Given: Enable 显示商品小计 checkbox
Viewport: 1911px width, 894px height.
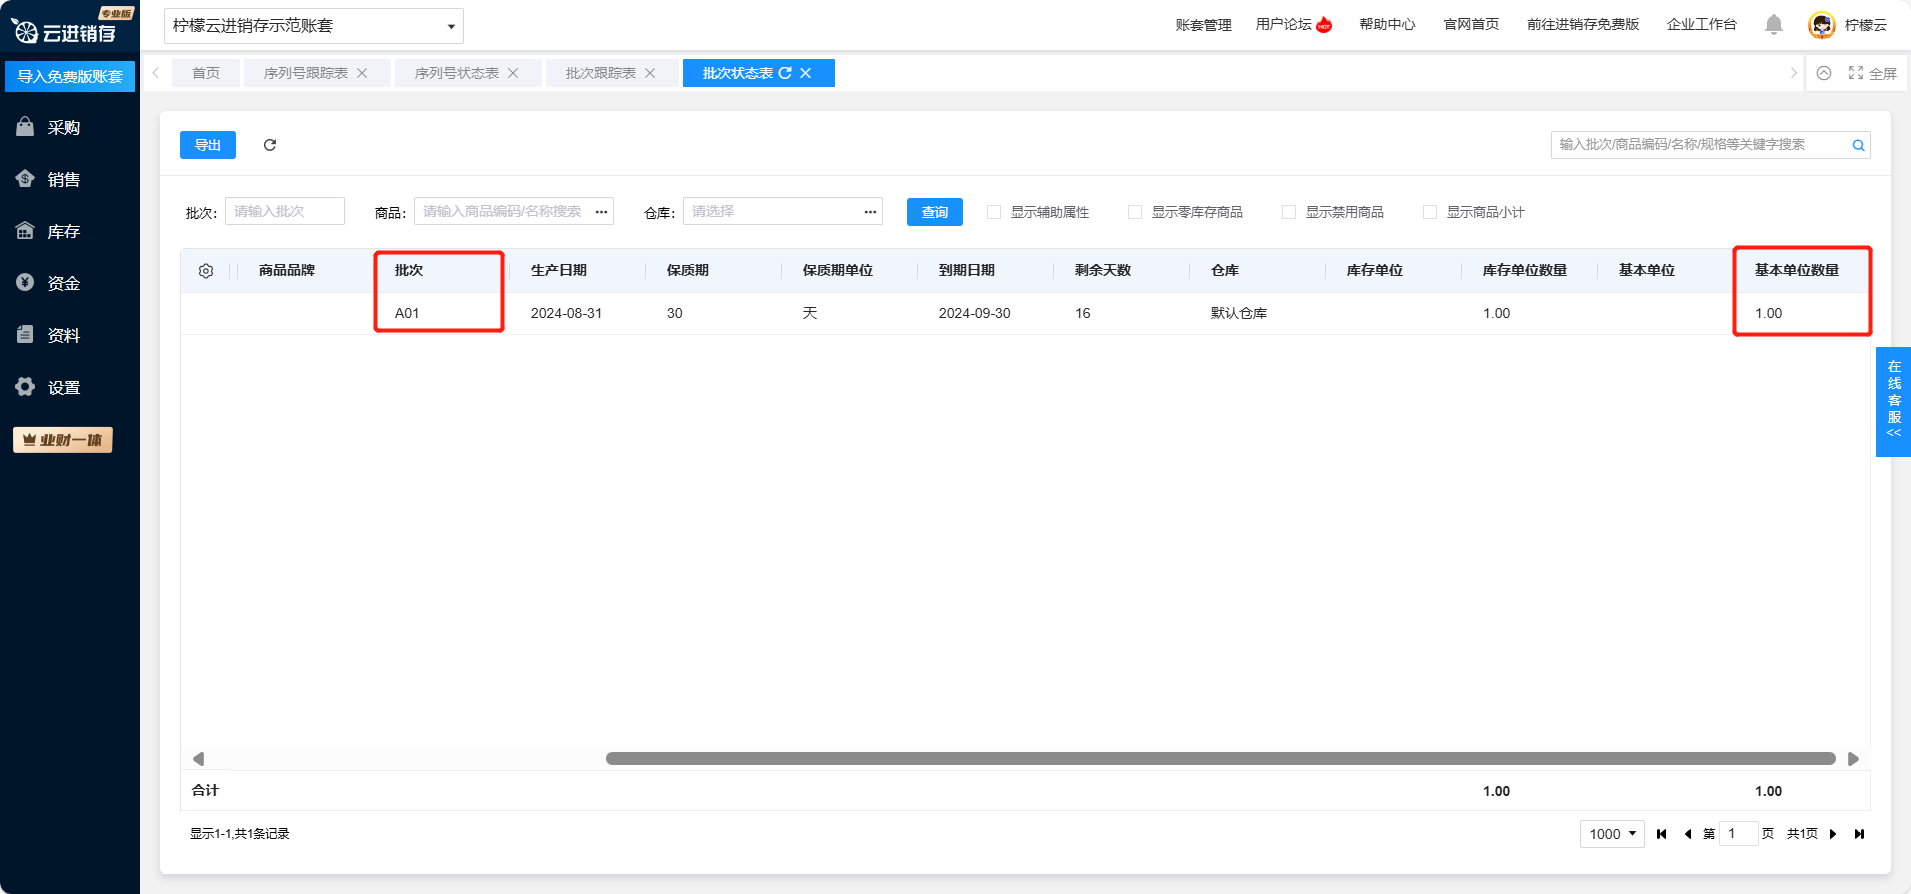Looking at the screenshot, I should (x=1430, y=212).
